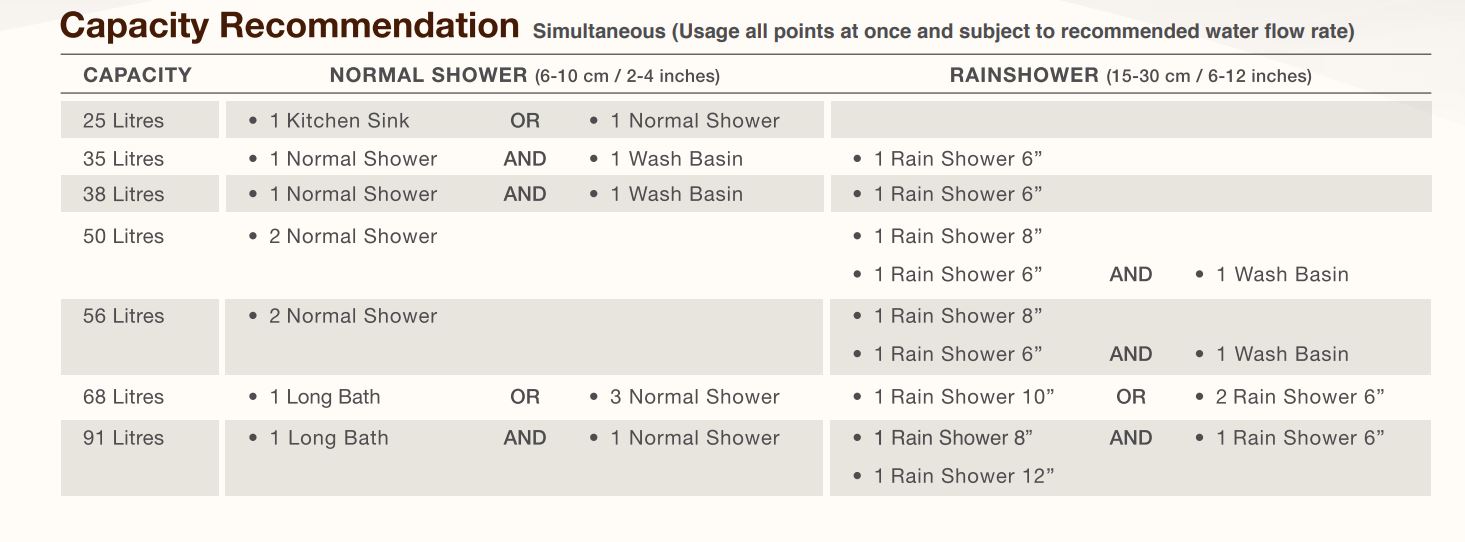Select the 3 Normal Shower entry
This screenshot has height=542, width=1465.
click(694, 397)
